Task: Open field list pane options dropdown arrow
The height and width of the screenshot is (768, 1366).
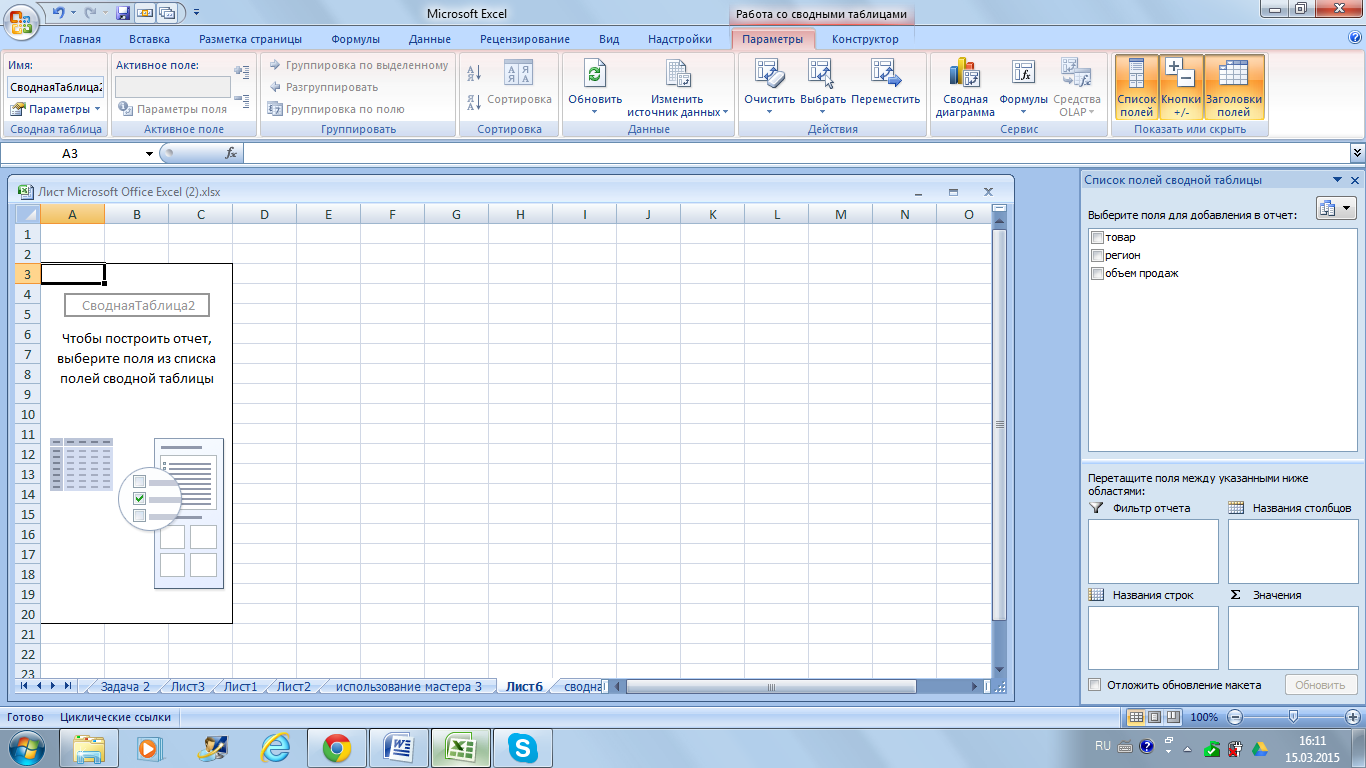Action: pos(1338,180)
